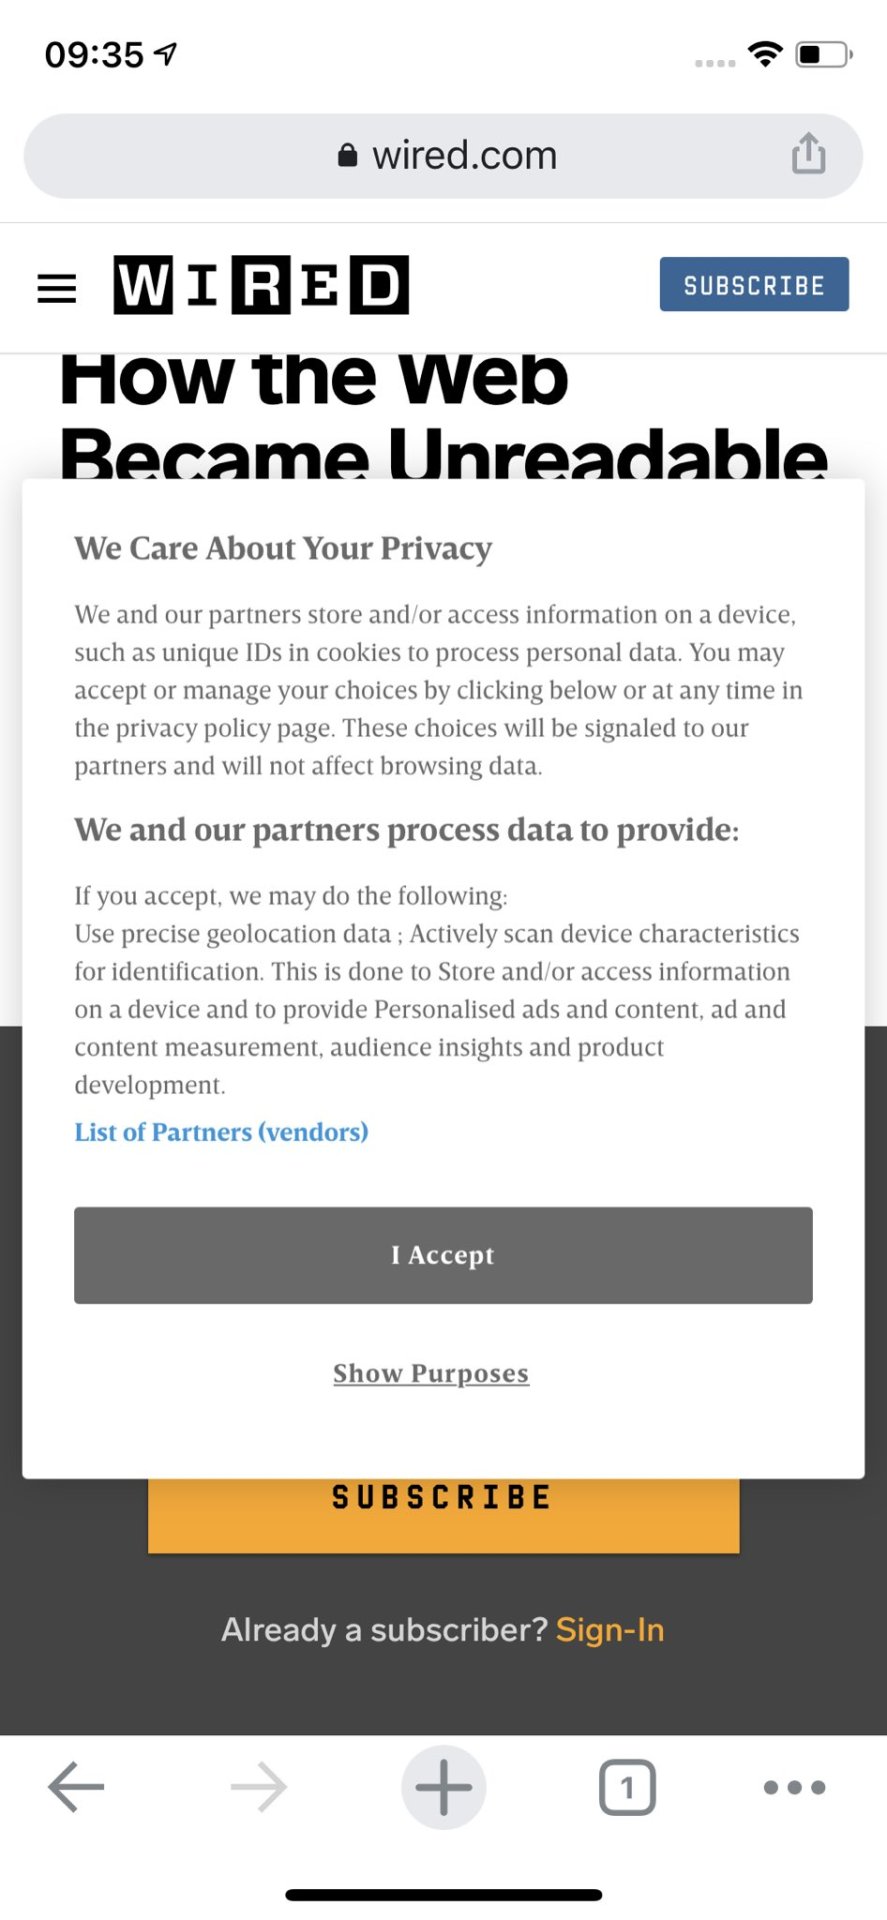
Task: Open the three-dot browser menu
Action: click(x=794, y=1787)
